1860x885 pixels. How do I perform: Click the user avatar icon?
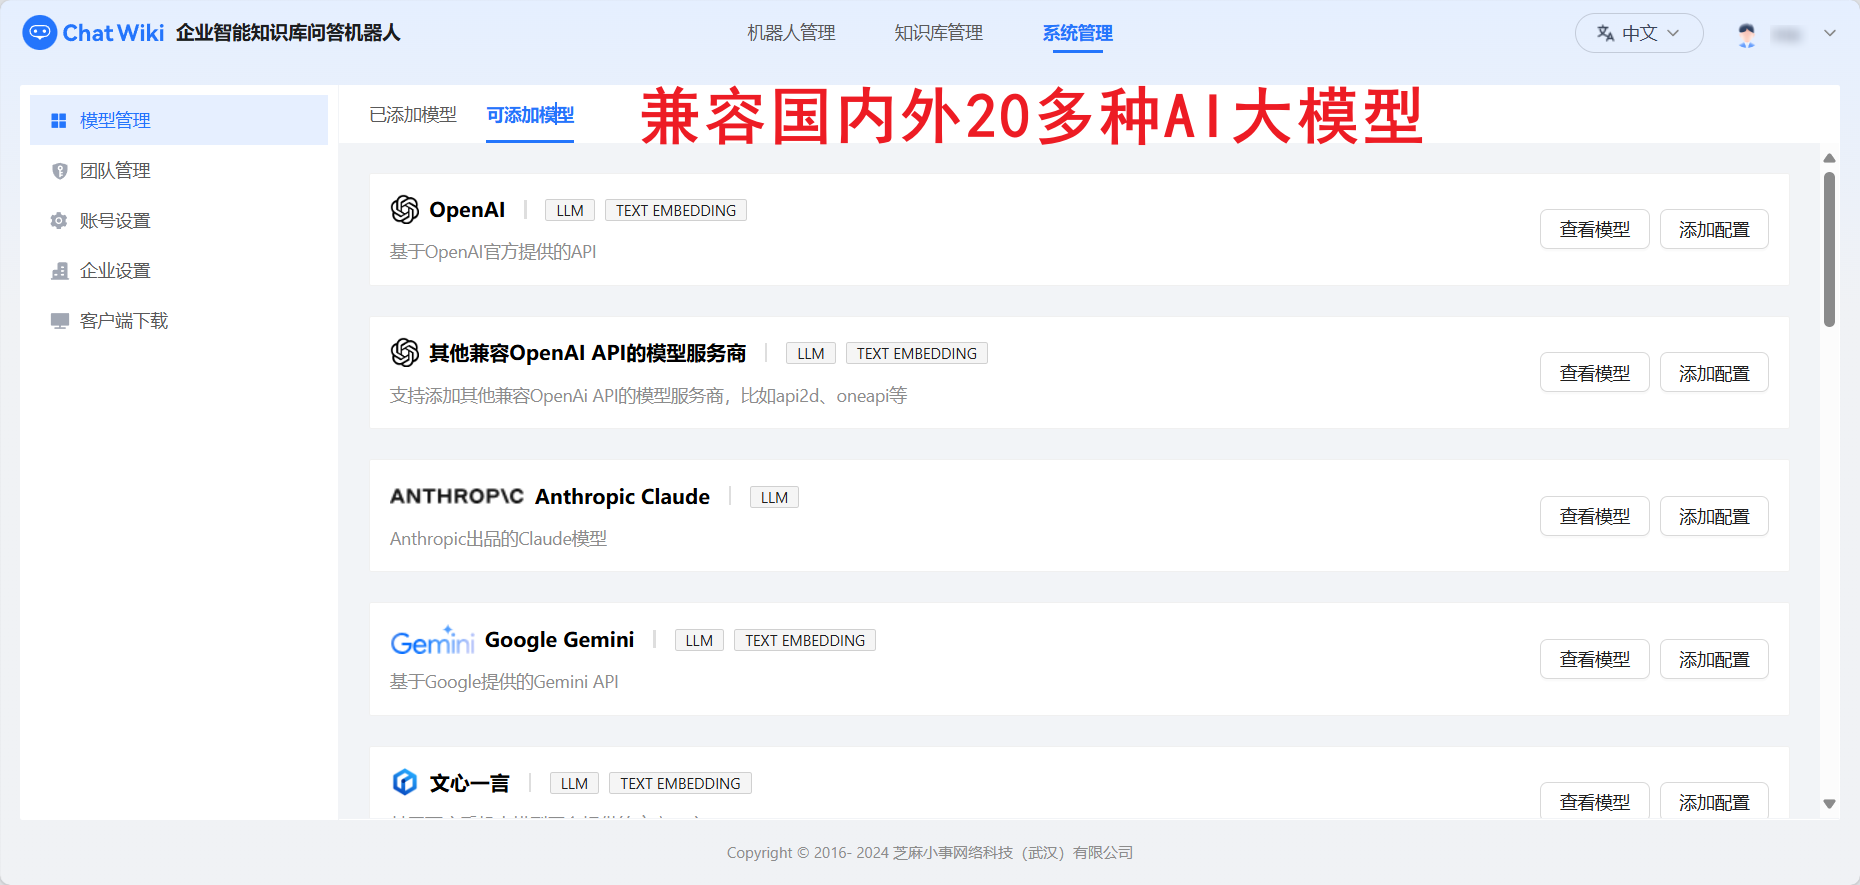[x=1747, y=34]
